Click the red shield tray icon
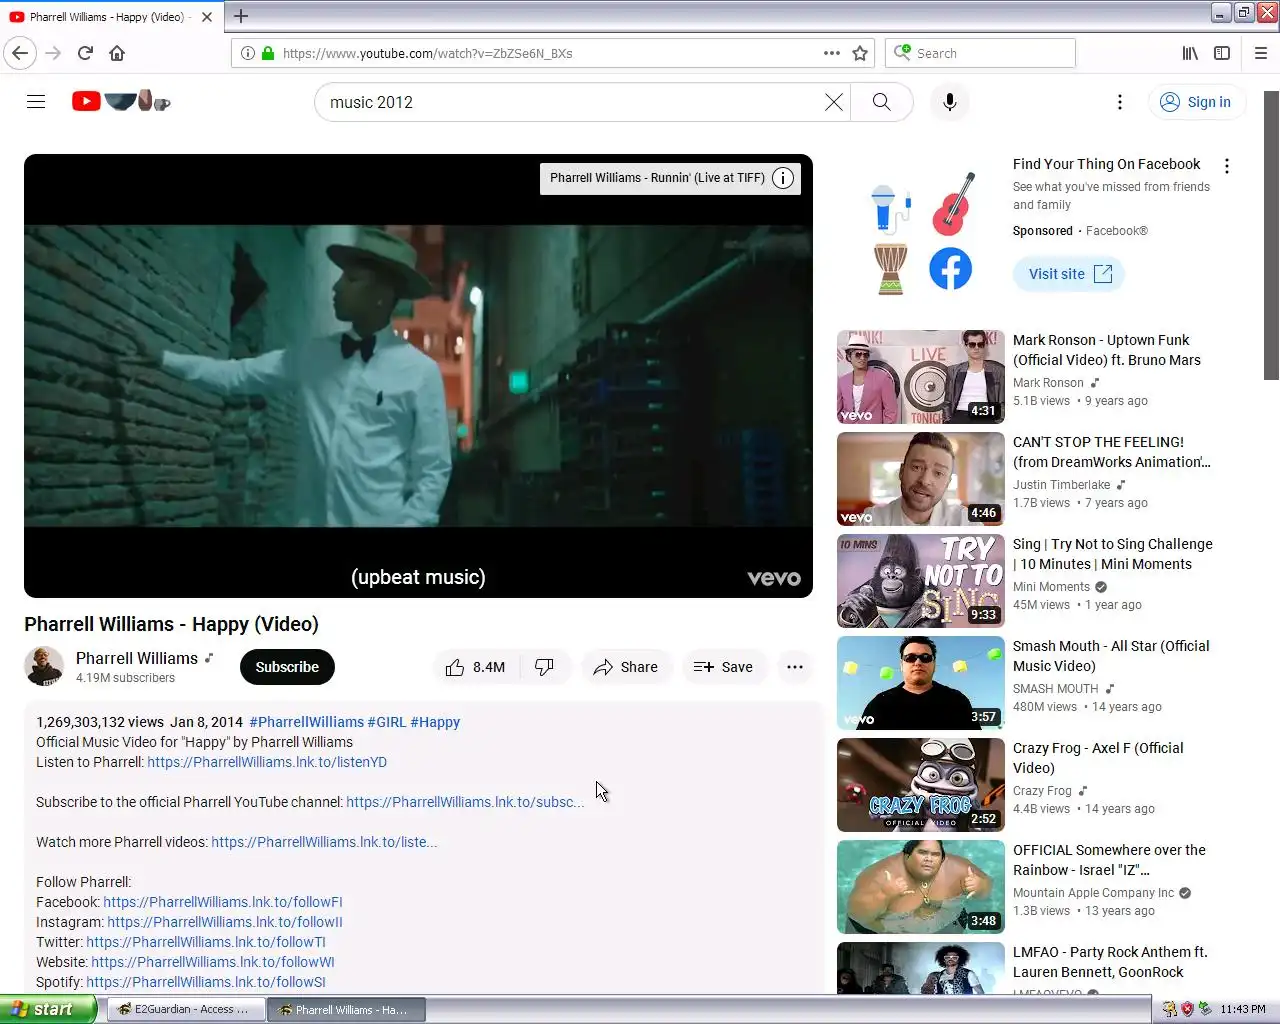The image size is (1280, 1024). 1187,1009
